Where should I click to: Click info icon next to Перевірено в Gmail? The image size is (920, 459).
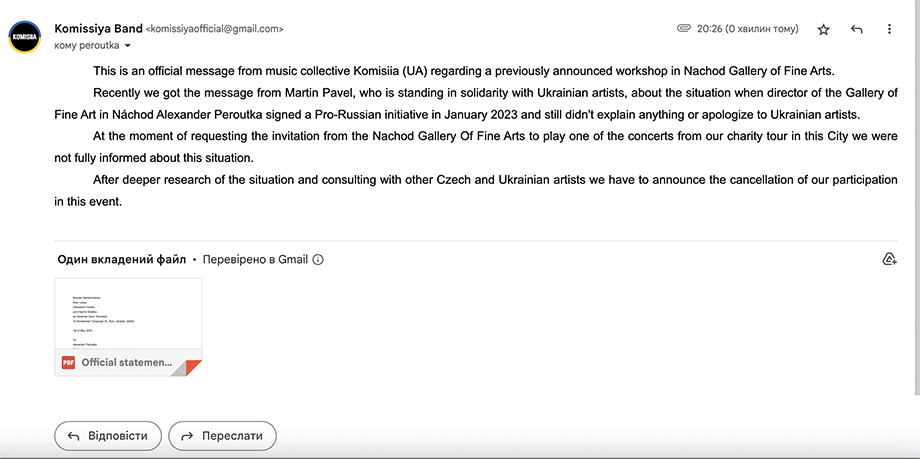point(318,259)
